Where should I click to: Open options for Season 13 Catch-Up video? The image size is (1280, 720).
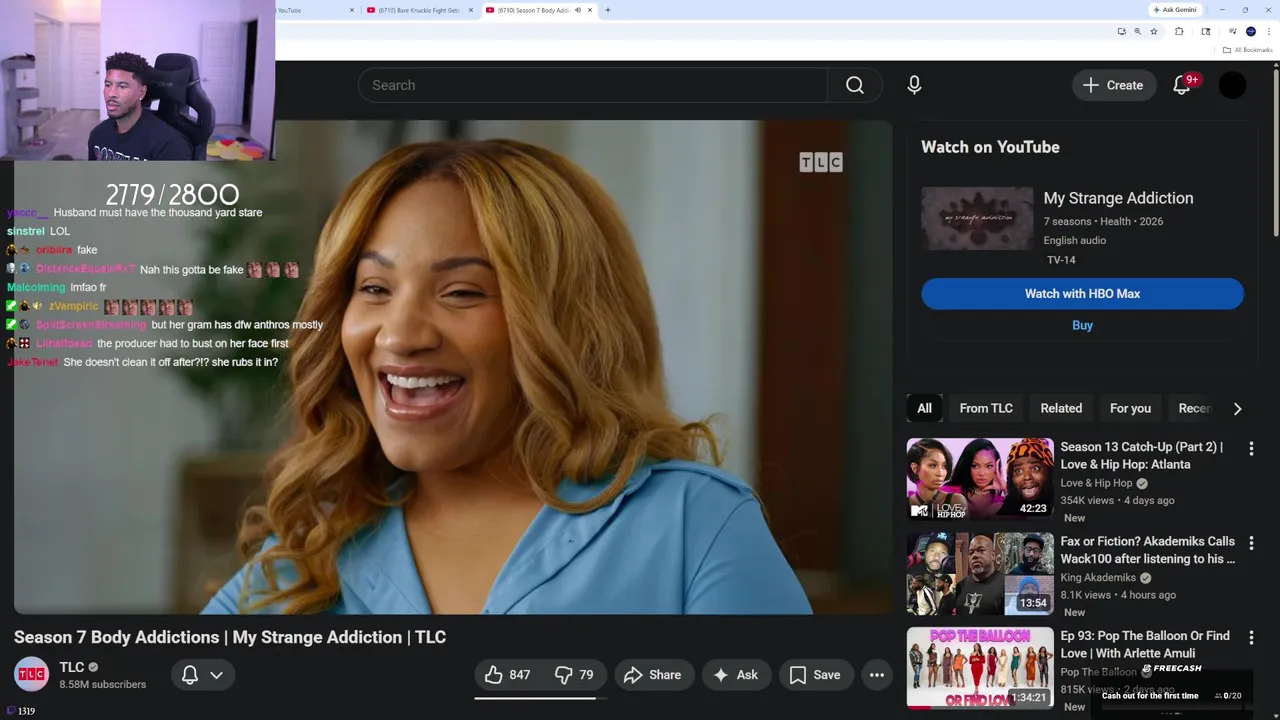pyautogui.click(x=1251, y=448)
